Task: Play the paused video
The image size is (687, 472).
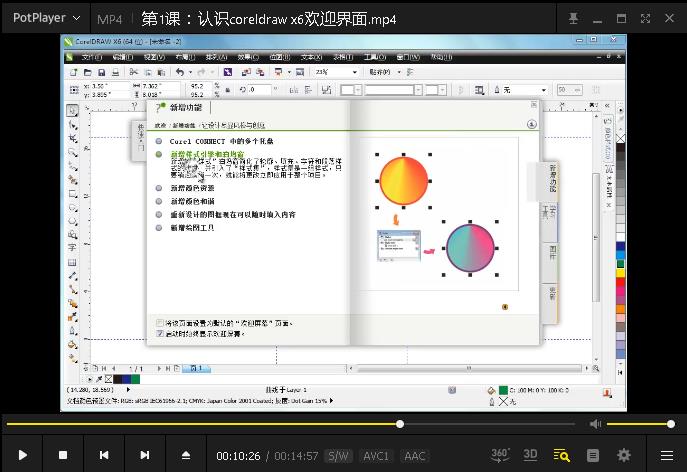Action: click(x=23, y=455)
